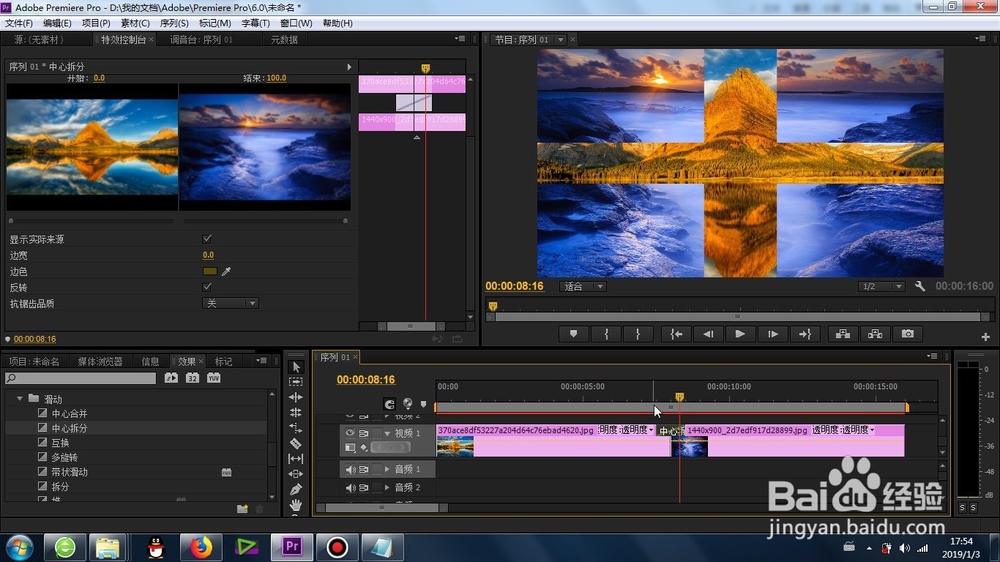This screenshot has height=562, width=1000.
Task: Click 32-bit effects filter icon
Action: point(192,378)
